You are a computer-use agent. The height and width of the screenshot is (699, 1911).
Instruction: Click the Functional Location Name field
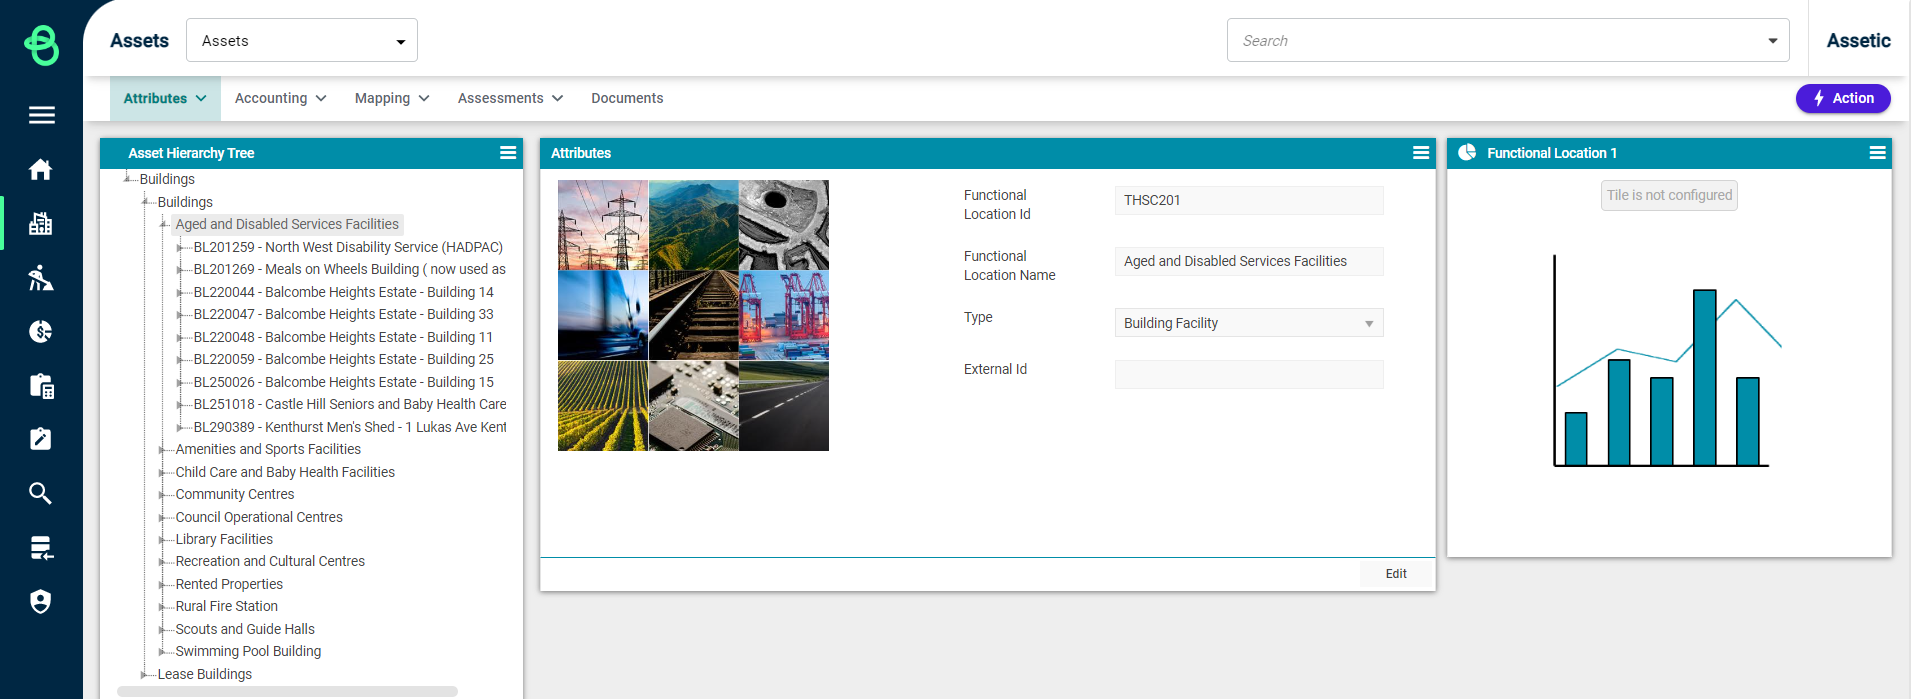[1249, 261]
